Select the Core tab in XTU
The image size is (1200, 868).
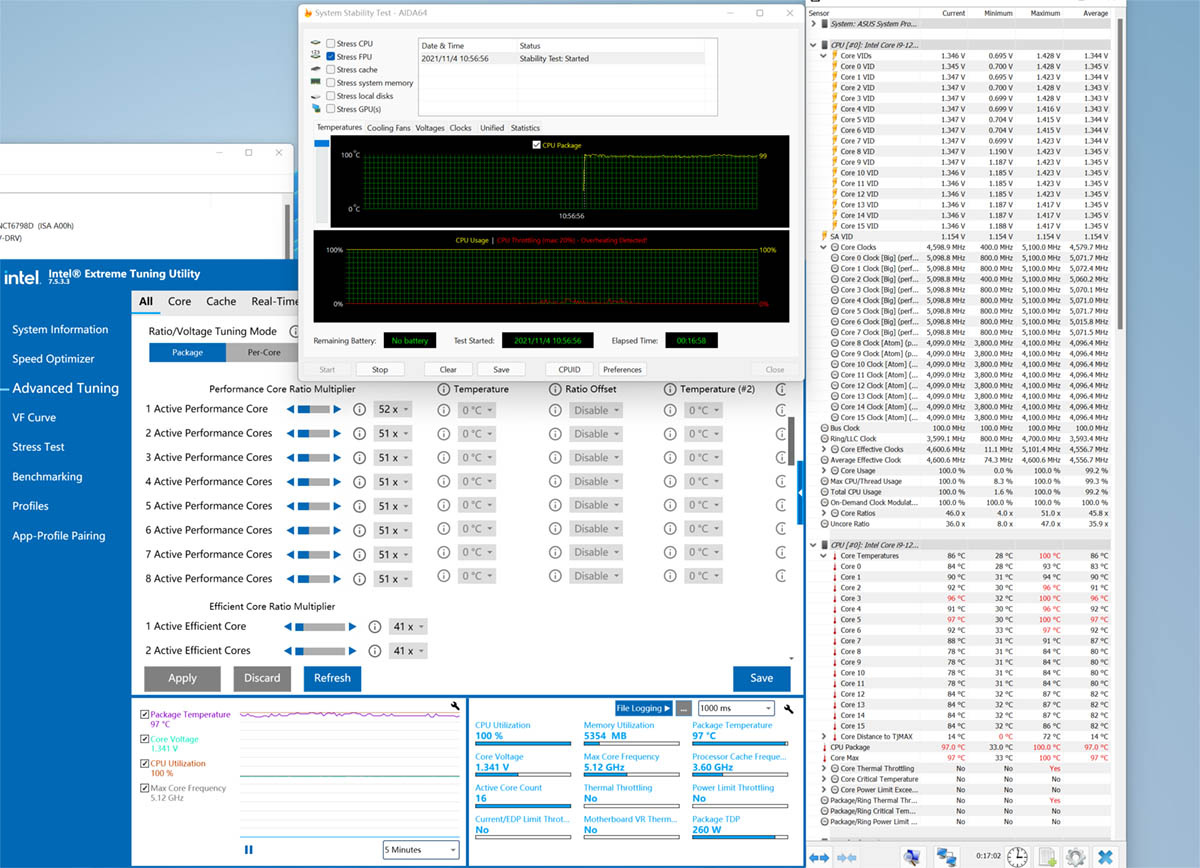[x=180, y=301]
